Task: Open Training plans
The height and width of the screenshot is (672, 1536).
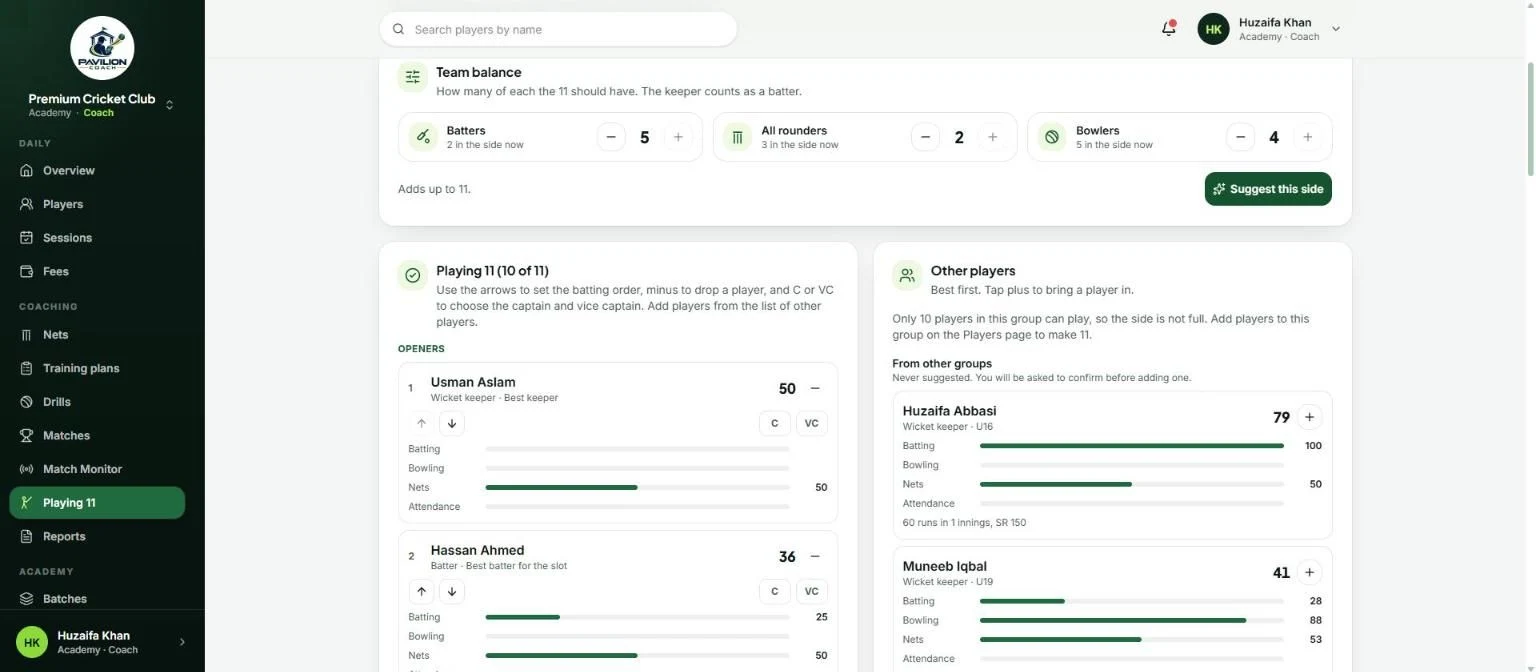Action: (x=97, y=368)
